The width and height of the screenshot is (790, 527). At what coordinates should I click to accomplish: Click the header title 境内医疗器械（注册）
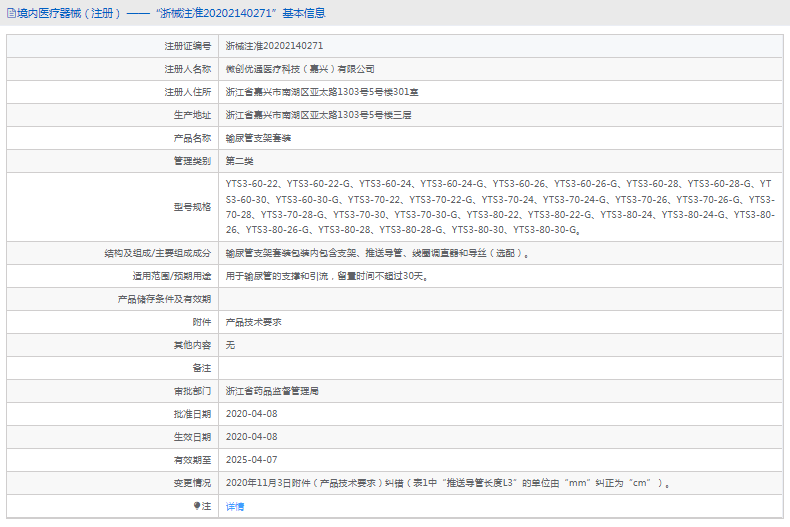click(69, 13)
